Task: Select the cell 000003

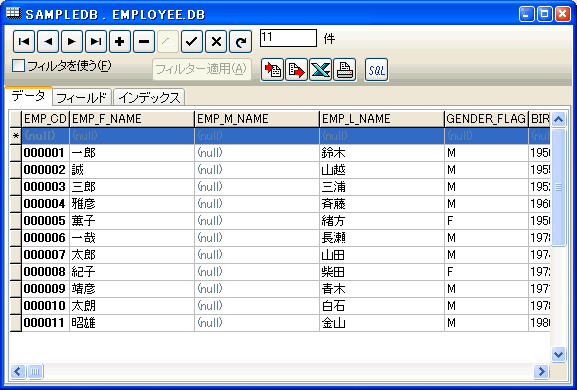Action: [x=45, y=187]
